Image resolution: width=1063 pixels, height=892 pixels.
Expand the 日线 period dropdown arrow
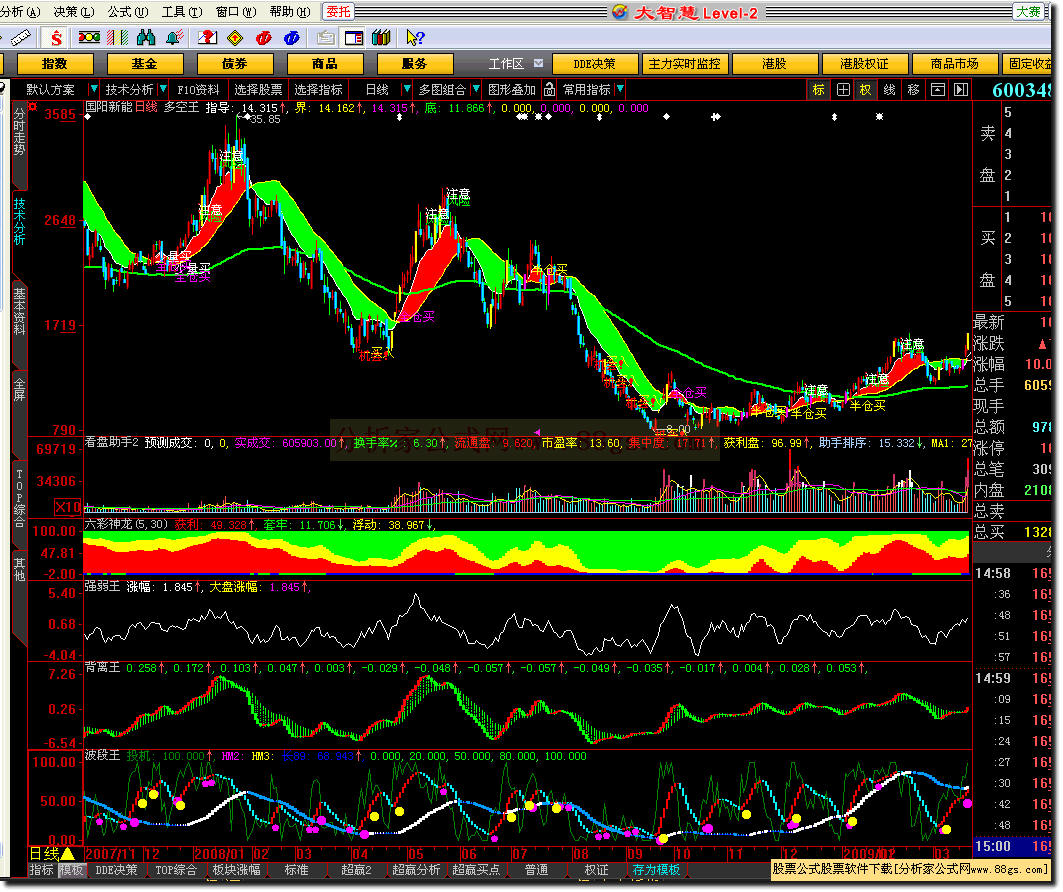(x=407, y=89)
